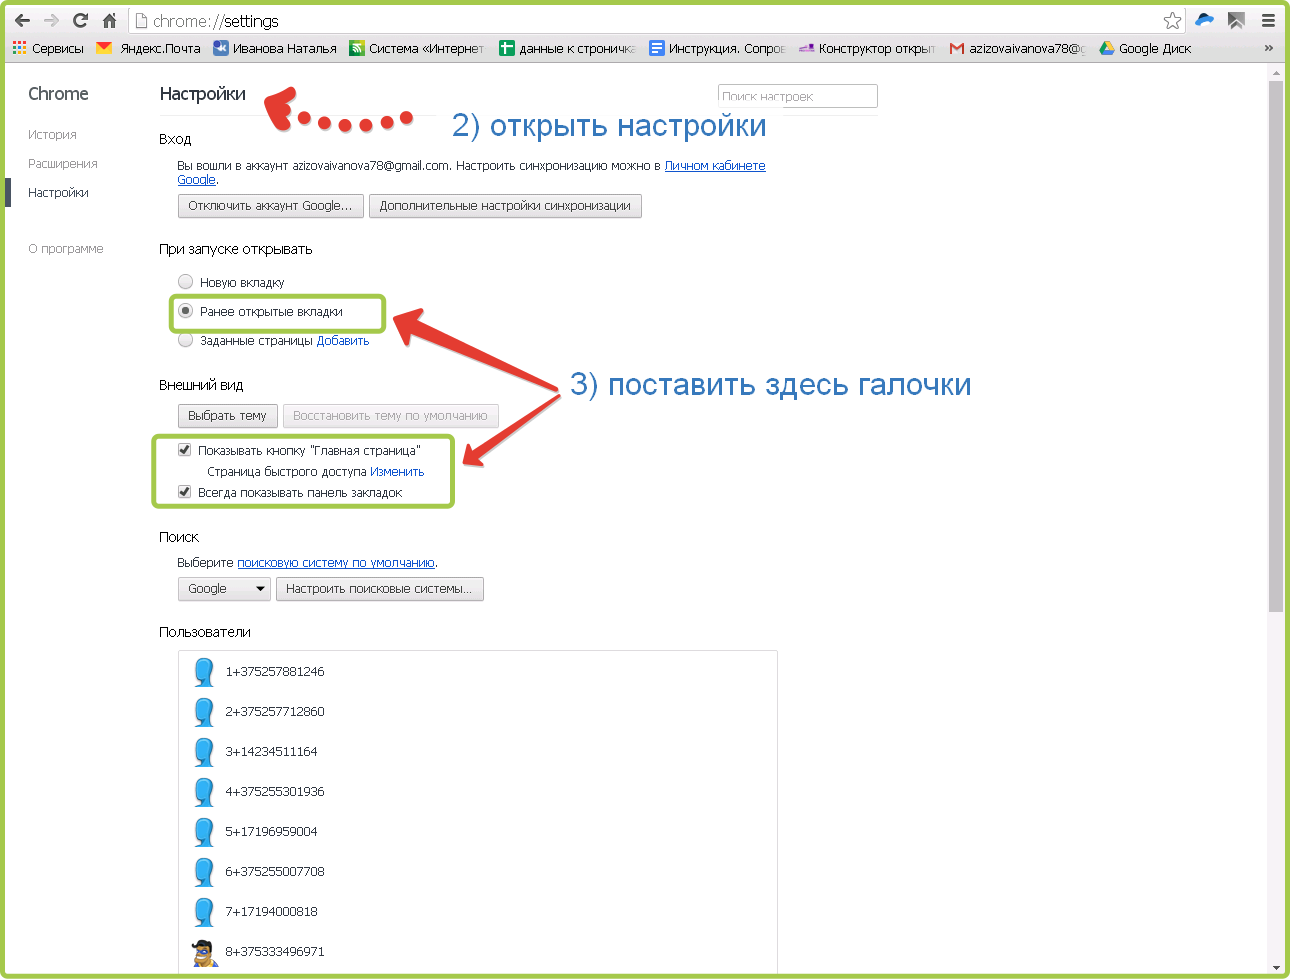Click the vertical scrollbar thumb
Viewport: 1290px width, 979px height.
click(x=1275, y=346)
